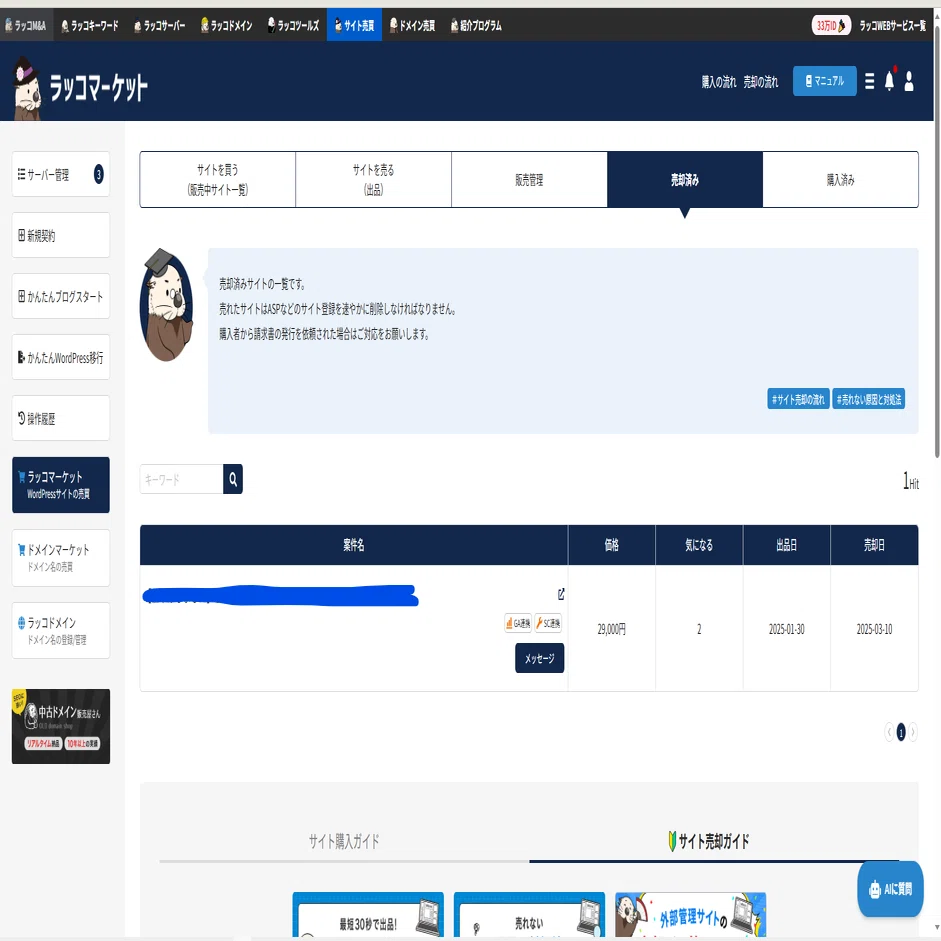941x941 pixels.
Task: Open 購入の流れ link in header
Action: (x=718, y=82)
